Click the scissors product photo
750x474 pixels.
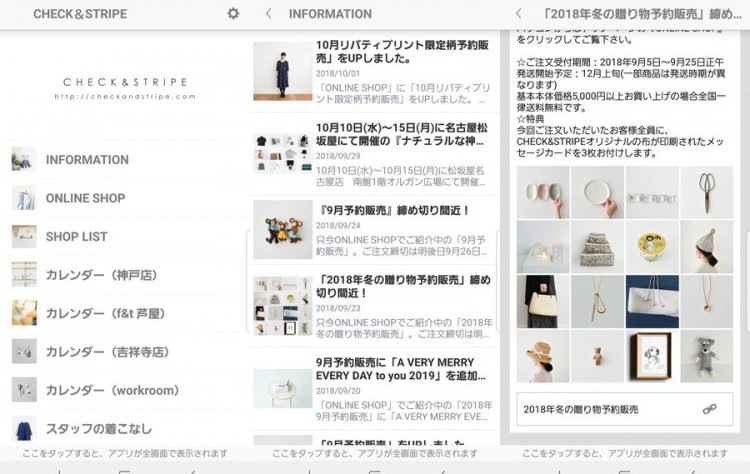click(x=706, y=192)
